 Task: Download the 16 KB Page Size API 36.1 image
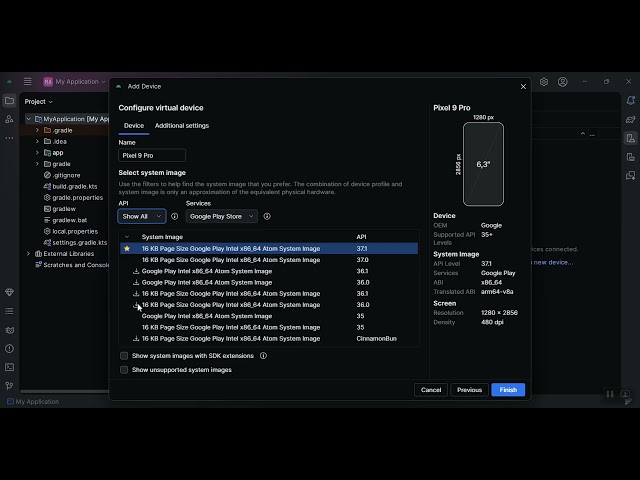pyautogui.click(x=136, y=293)
